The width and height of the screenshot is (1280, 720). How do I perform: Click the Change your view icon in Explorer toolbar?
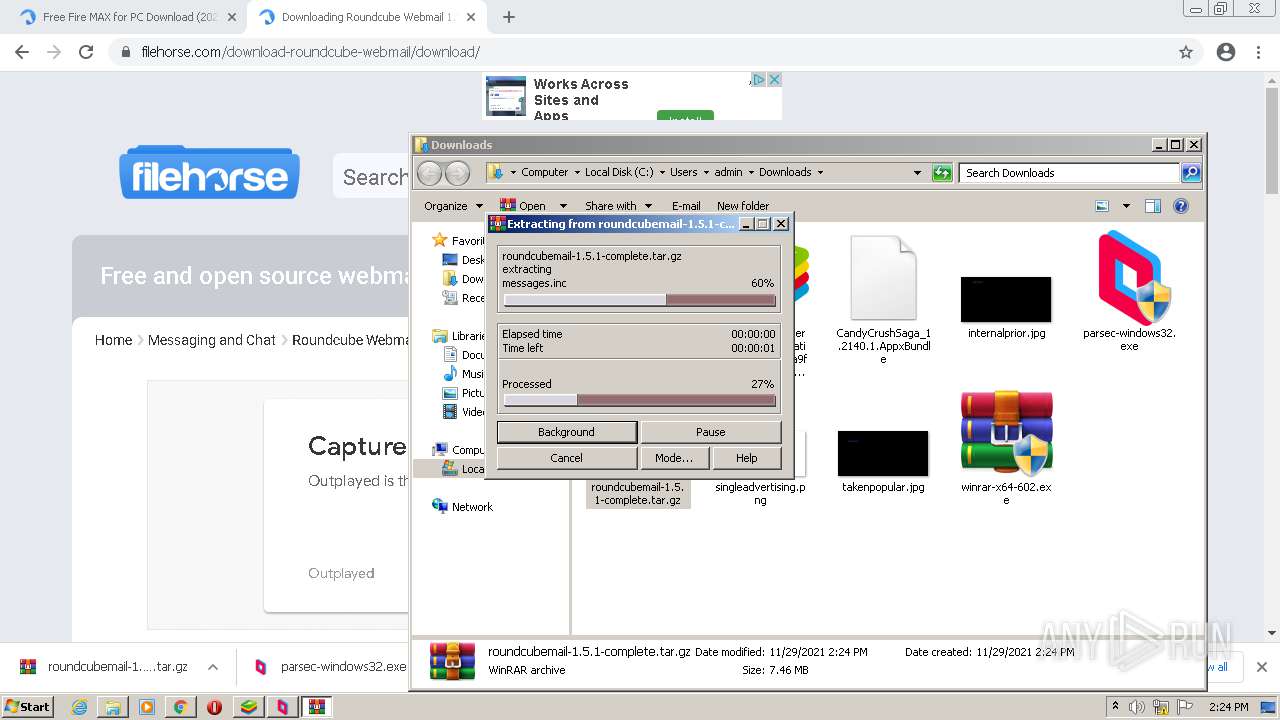point(1102,206)
